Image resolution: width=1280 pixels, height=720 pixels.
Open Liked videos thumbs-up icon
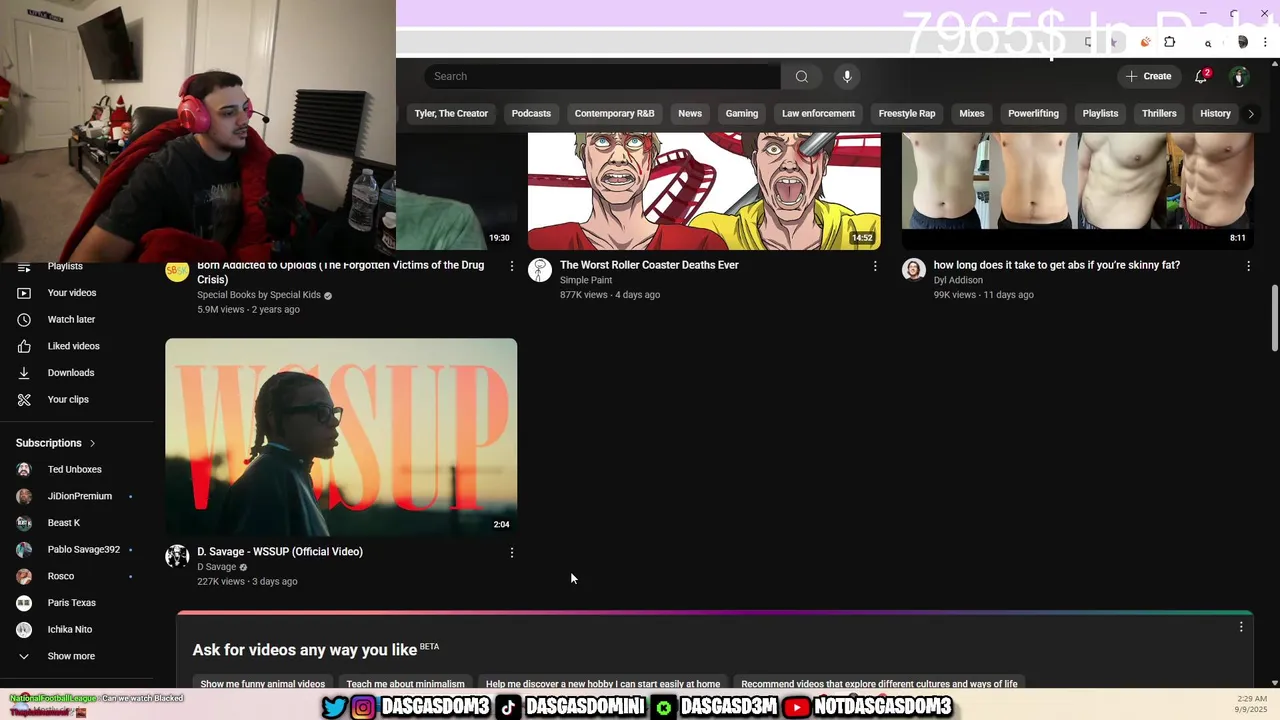coord(24,346)
